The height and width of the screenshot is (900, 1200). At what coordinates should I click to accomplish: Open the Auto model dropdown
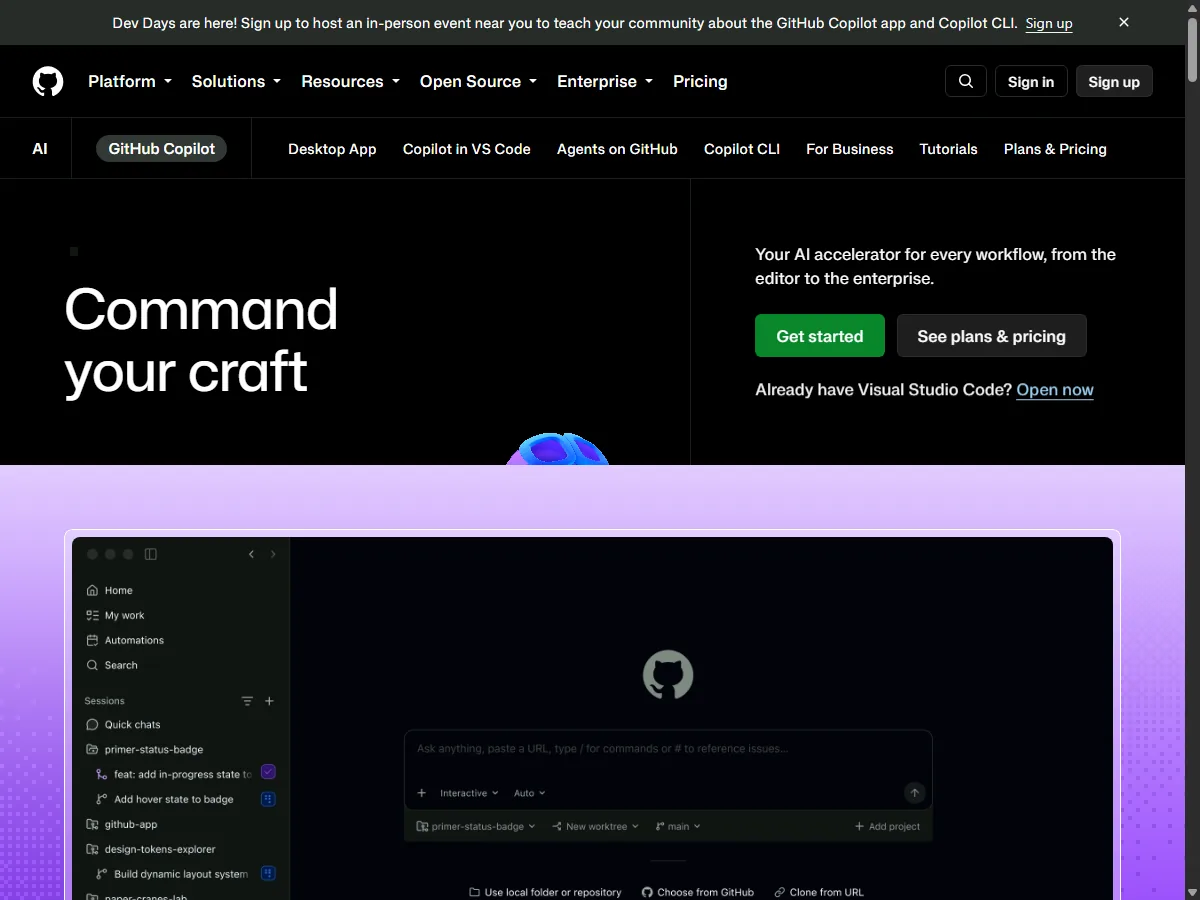[x=530, y=793]
